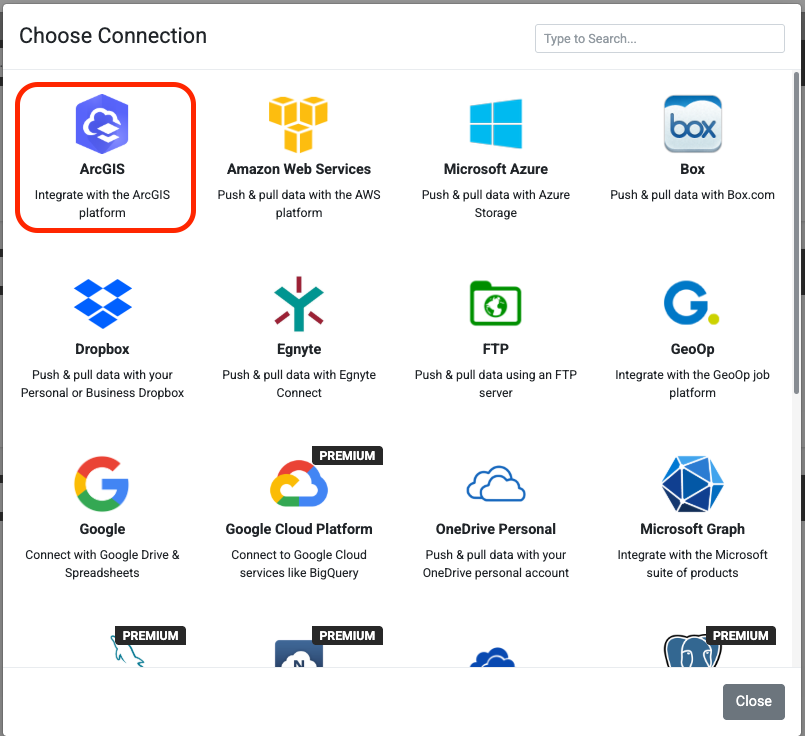805x736 pixels.
Task: Pick the OneDrive Personal cloud icon
Action: click(495, 483)
